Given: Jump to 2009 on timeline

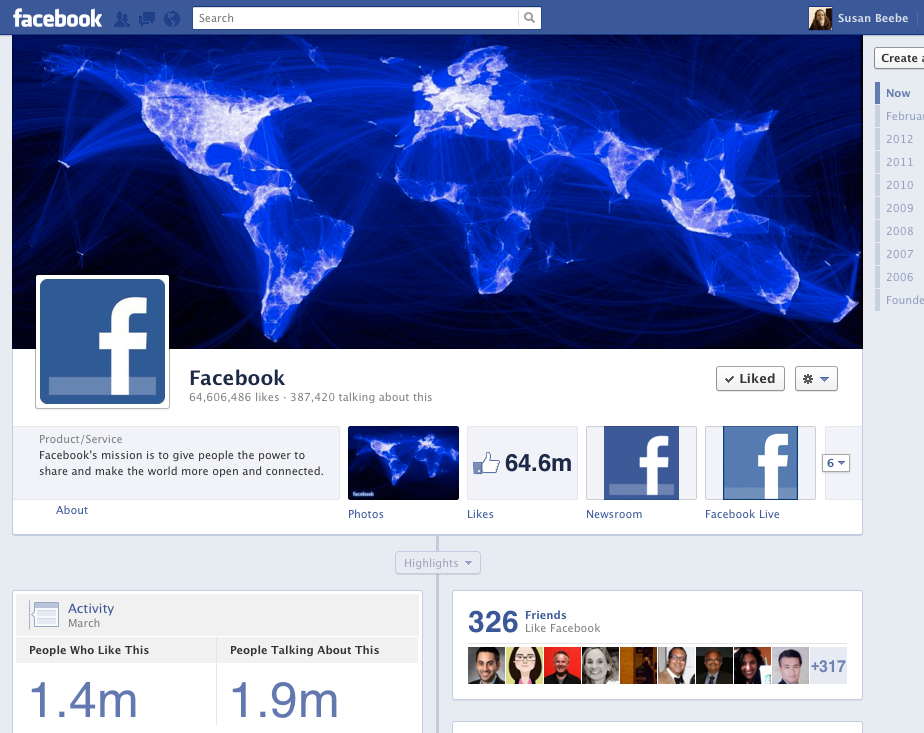Looking at the screenshot, I should [899, 208].
